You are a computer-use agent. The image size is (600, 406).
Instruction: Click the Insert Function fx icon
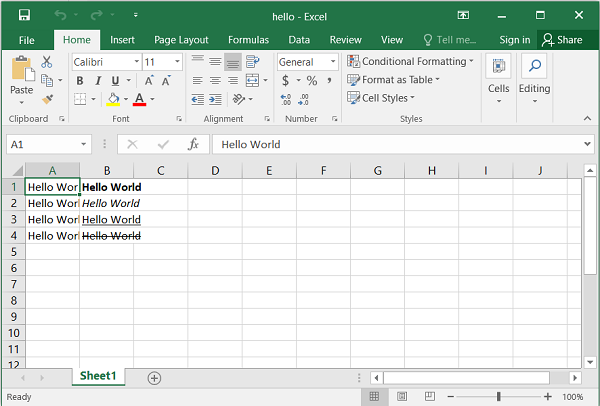(193, 144)
